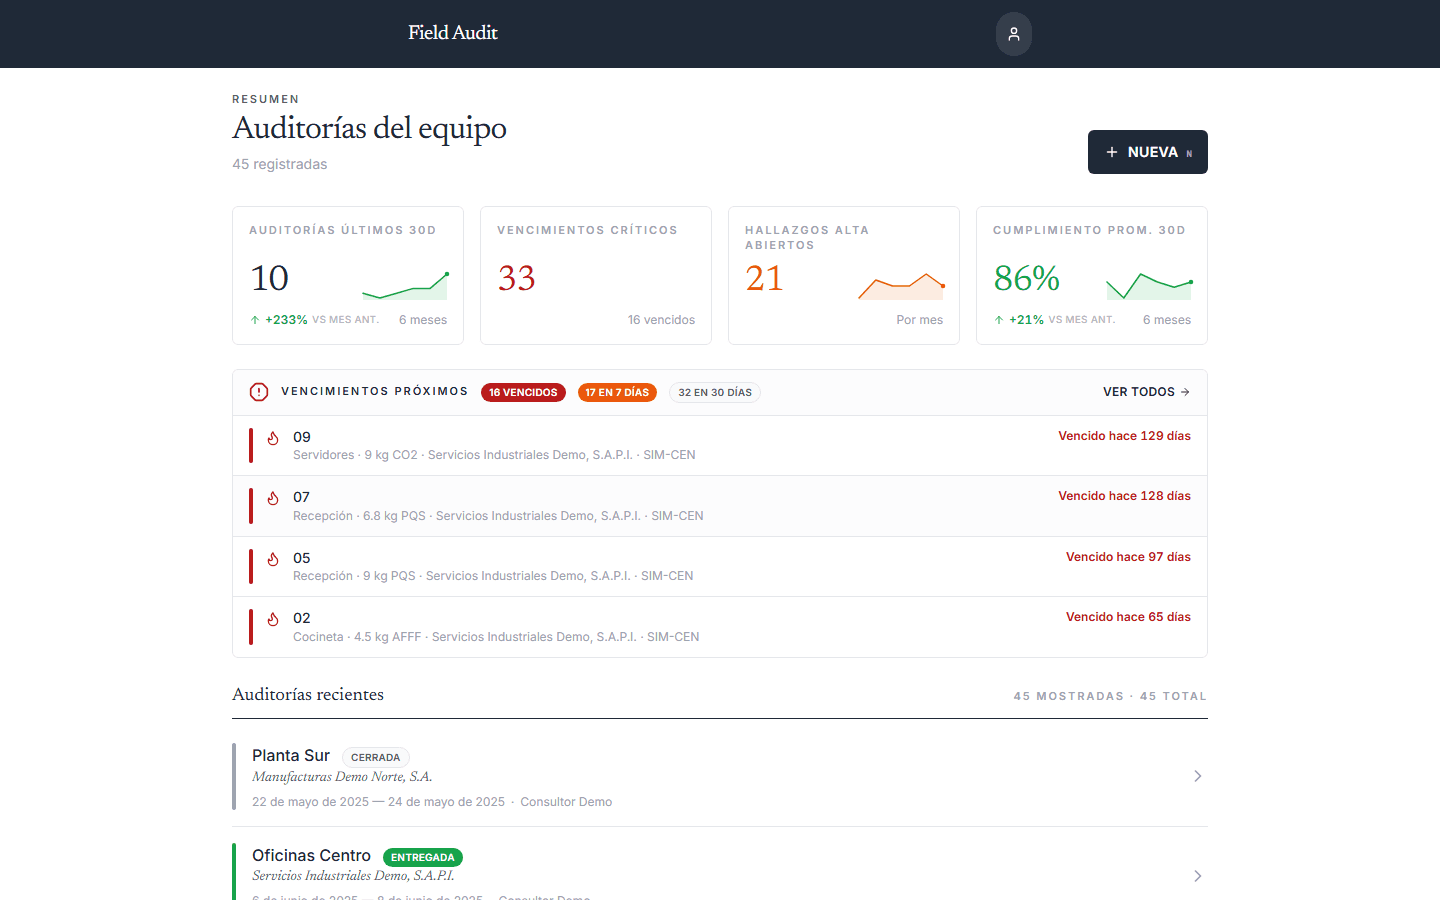The width and height of the screenshot is (1440, 900).
Task: Click flame icon on row 07
Action: coord(273,498)
